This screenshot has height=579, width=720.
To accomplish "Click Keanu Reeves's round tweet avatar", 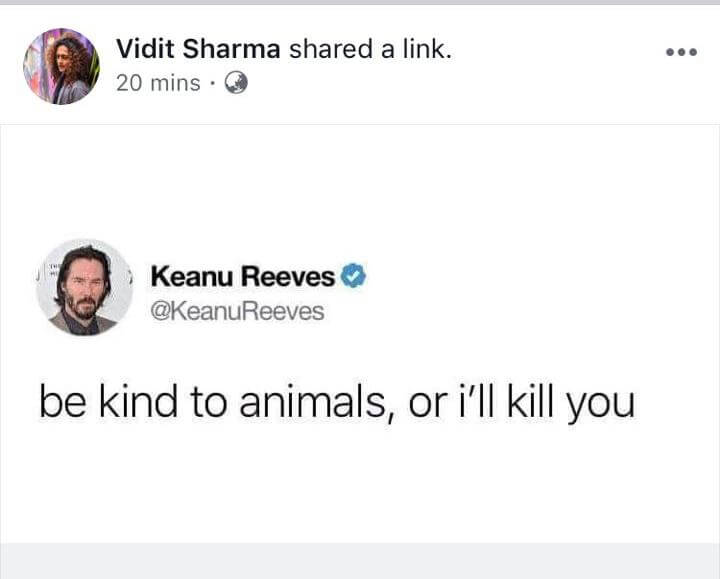I will click(x=85, y=286).
